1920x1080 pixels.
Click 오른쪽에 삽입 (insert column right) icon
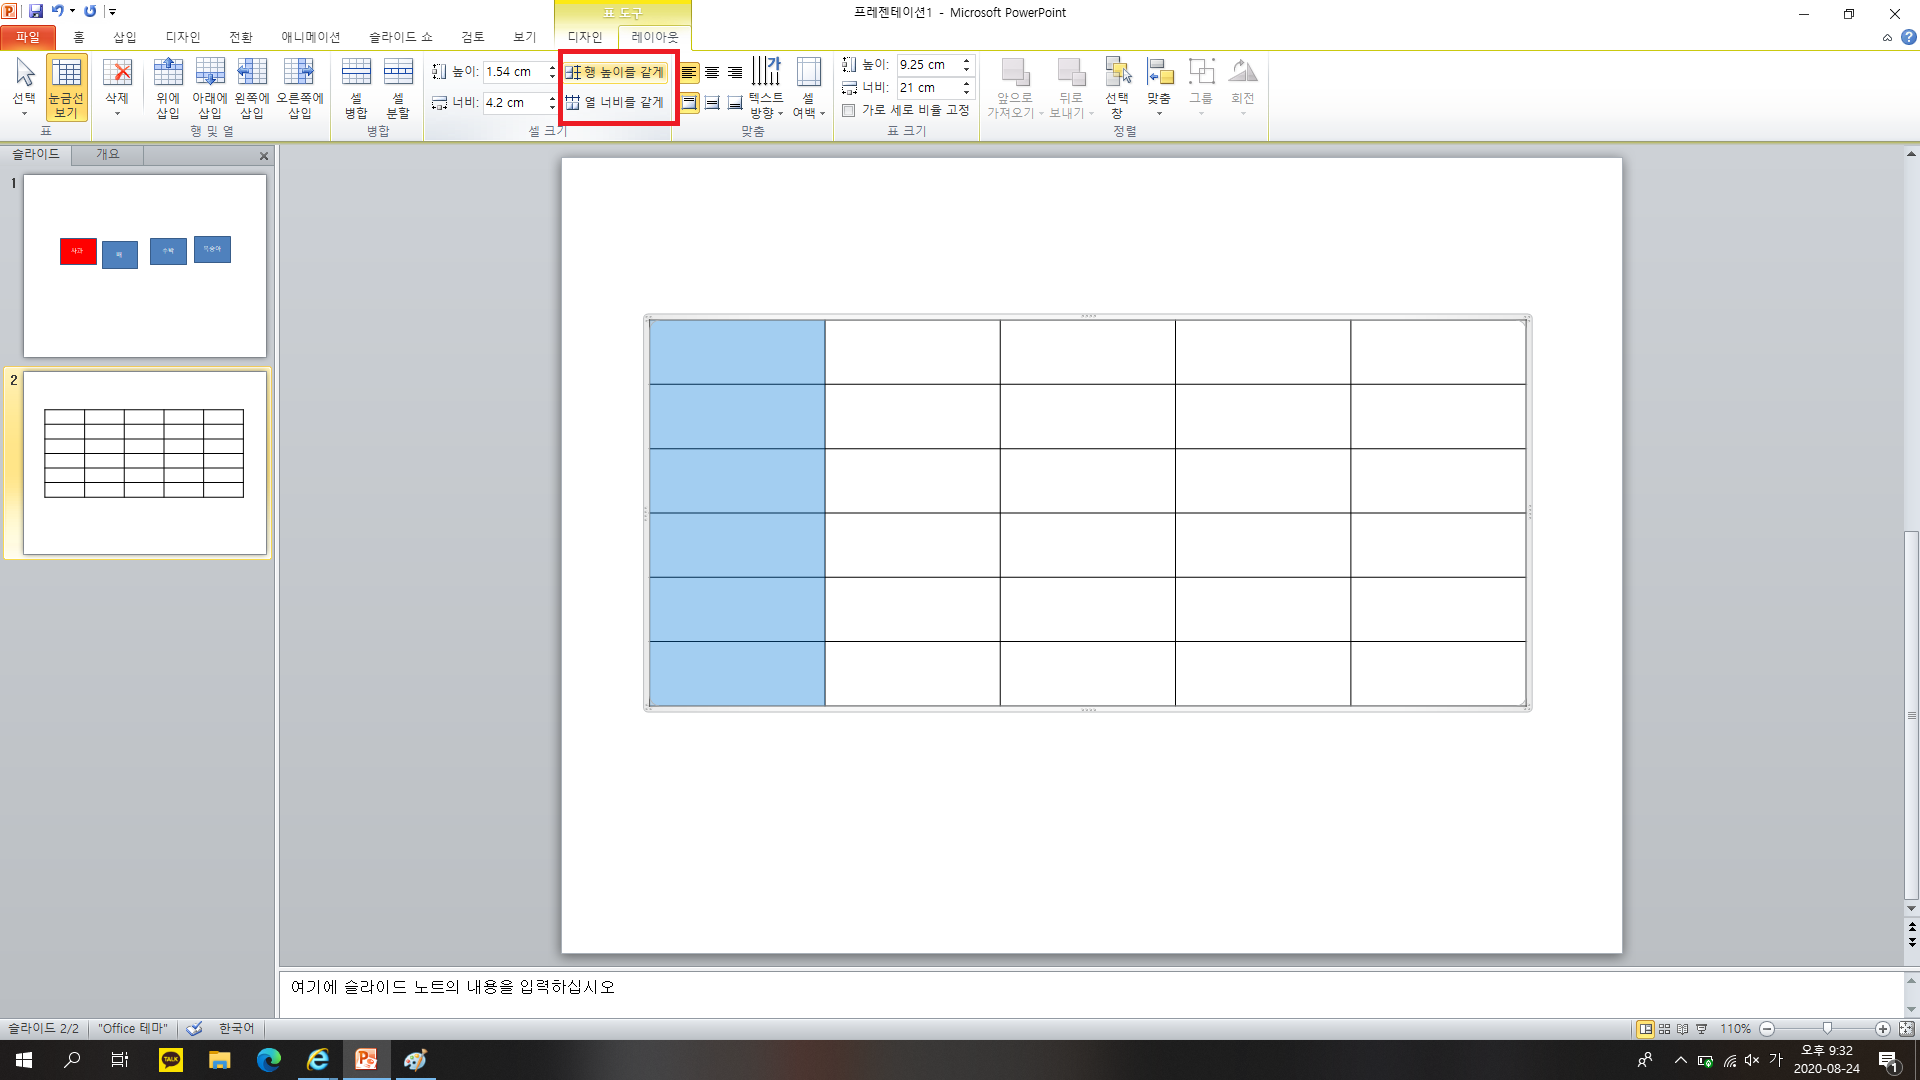coord(299,87)
